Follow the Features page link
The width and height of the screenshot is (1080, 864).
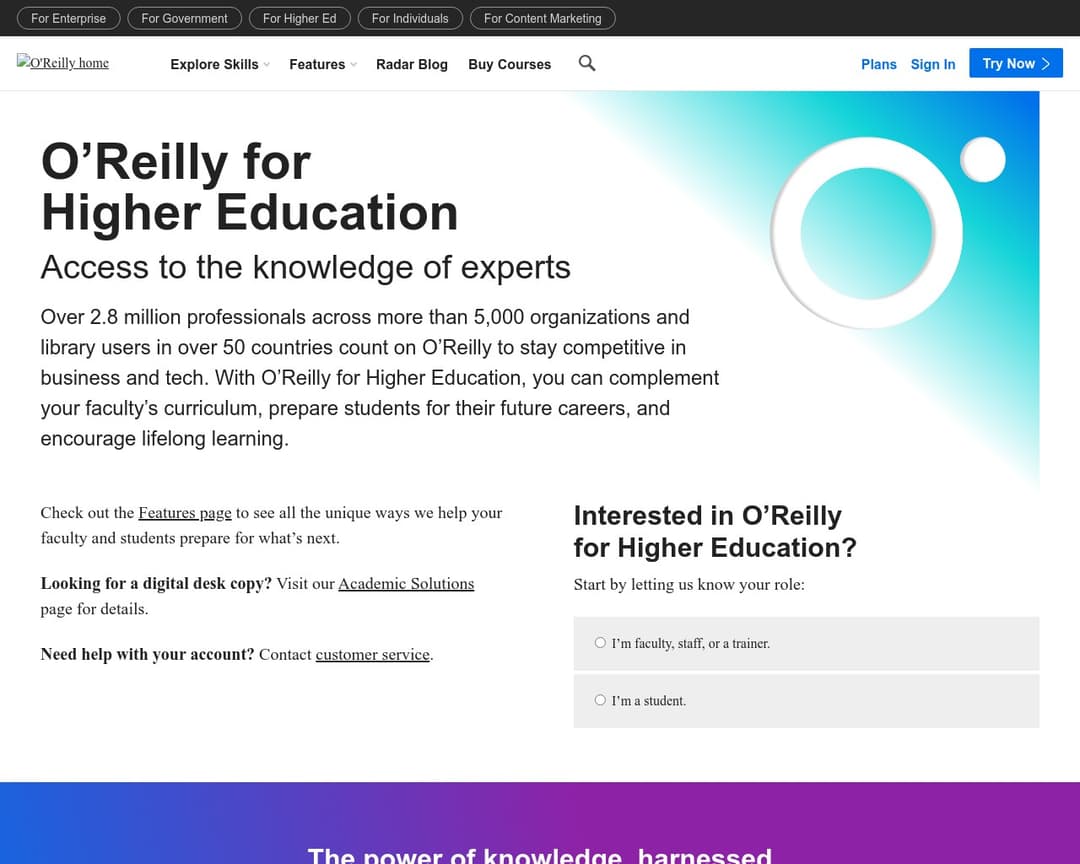185,513
